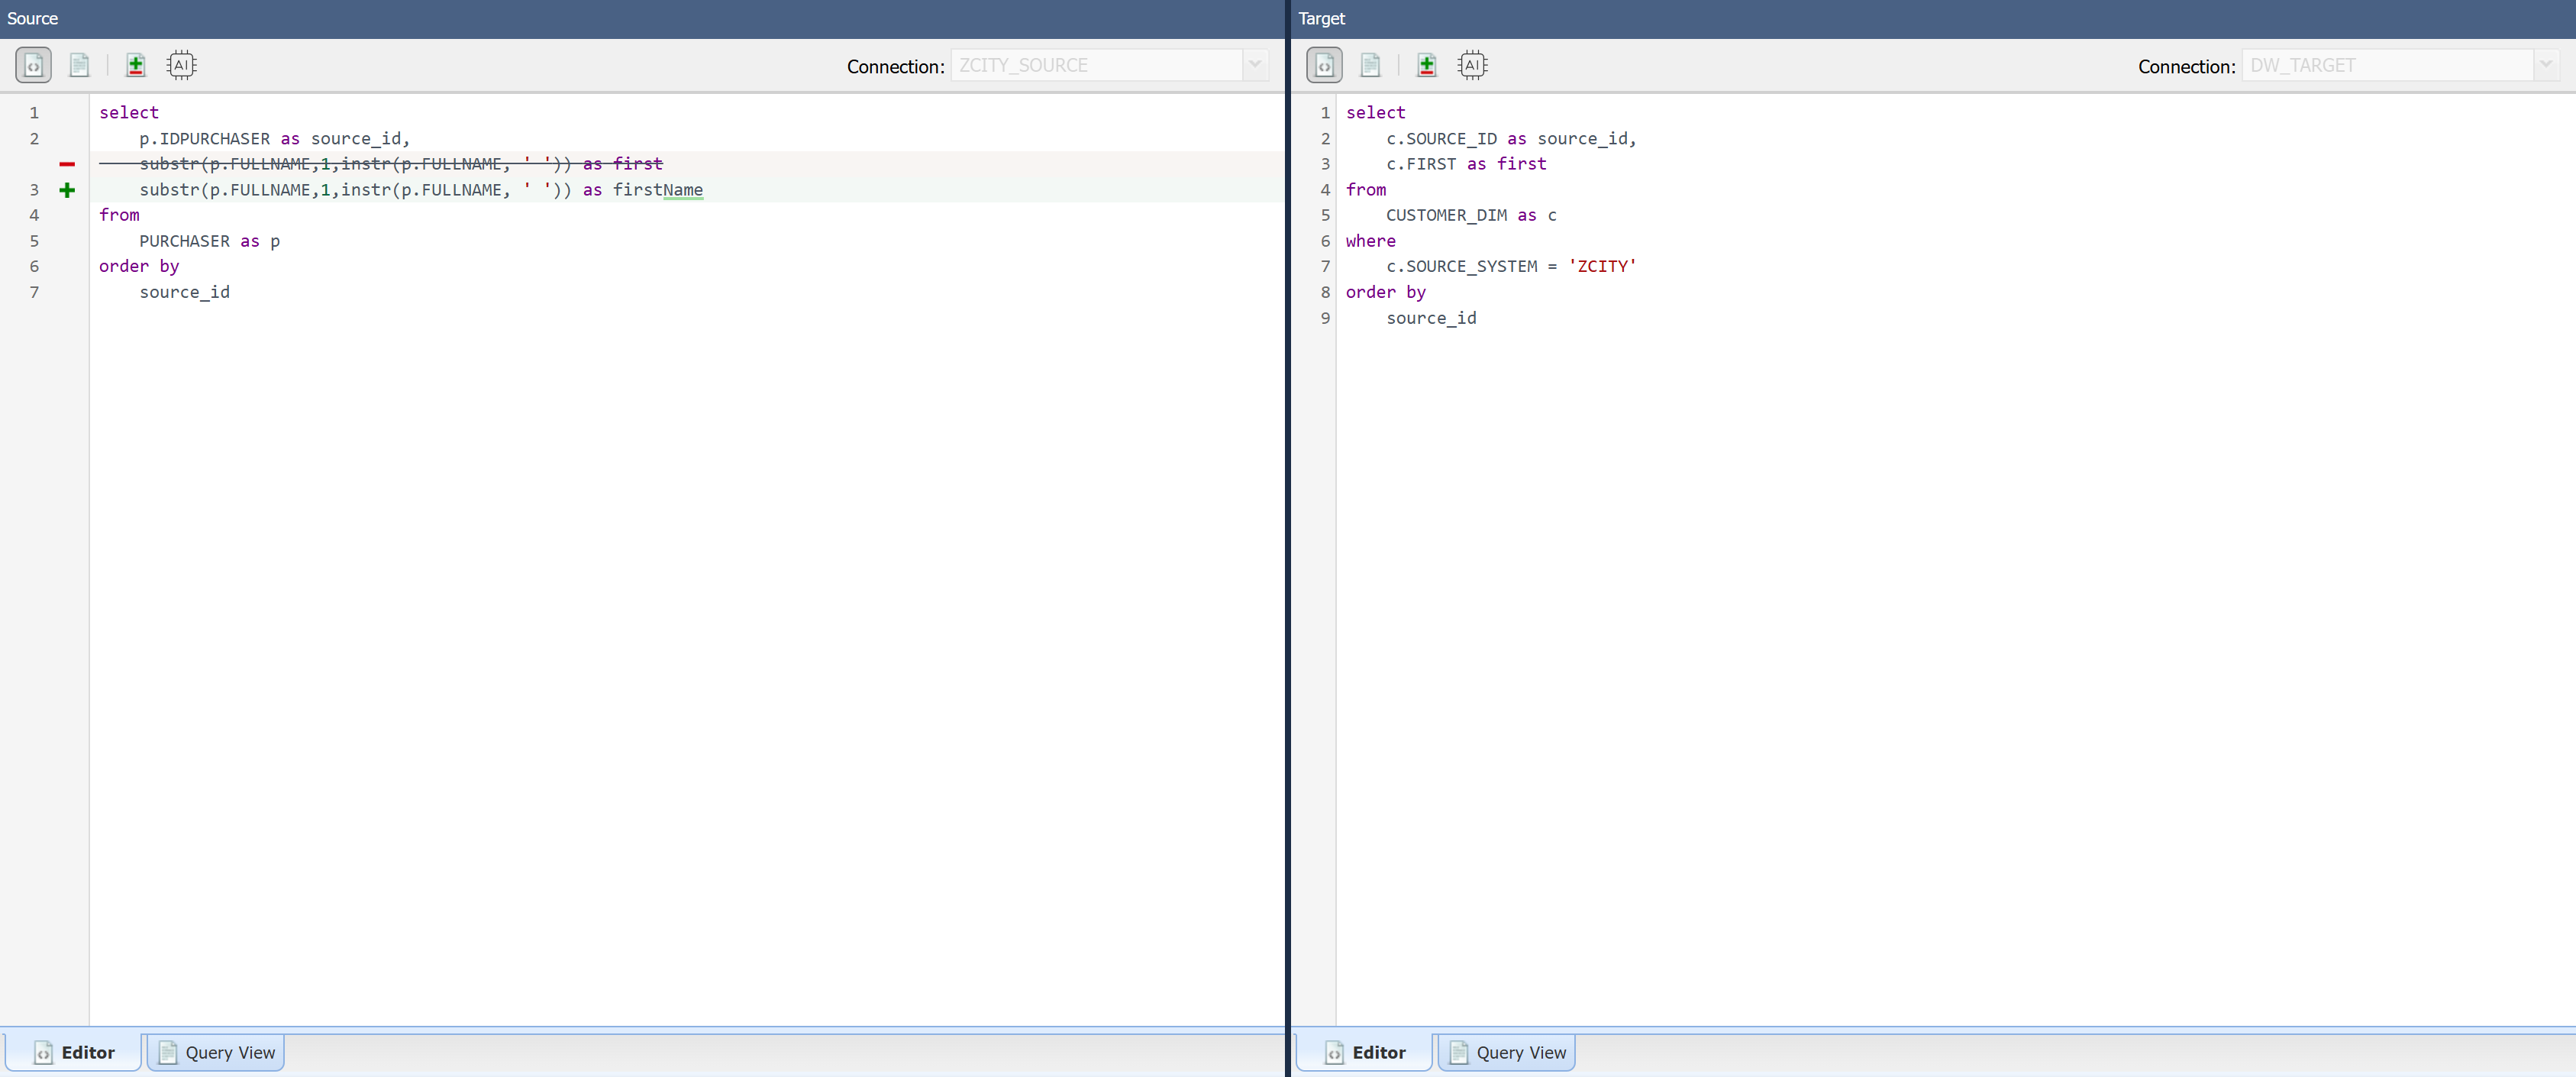Viewport: 2576px width, 1077px height.
Task: Click 'from' keyword in Source editor
Action: tap(119, 215)
